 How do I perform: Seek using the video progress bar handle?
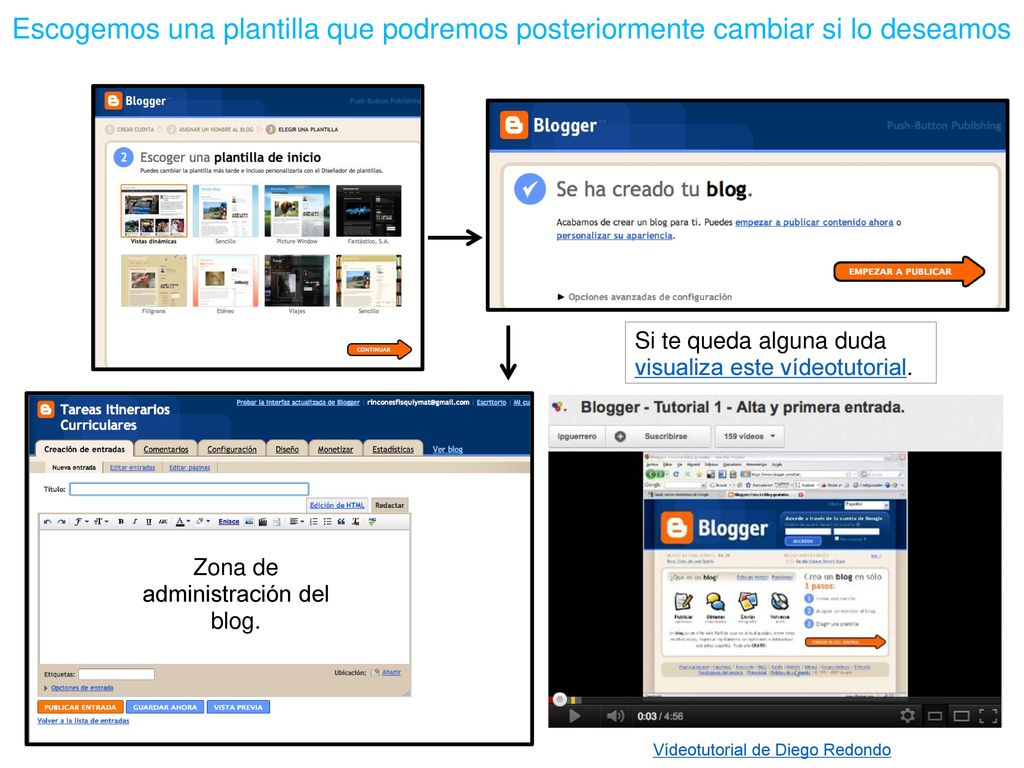[x=560, y=699]
